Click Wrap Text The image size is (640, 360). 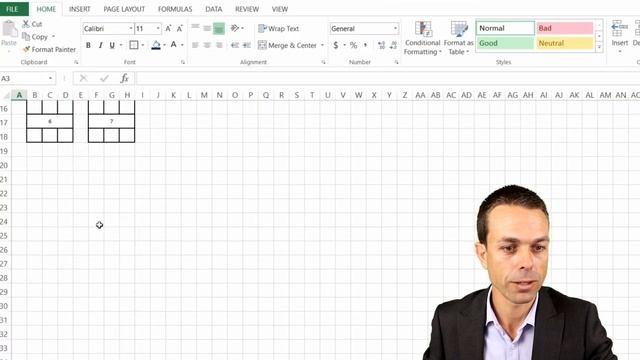(x=278, y=29)
